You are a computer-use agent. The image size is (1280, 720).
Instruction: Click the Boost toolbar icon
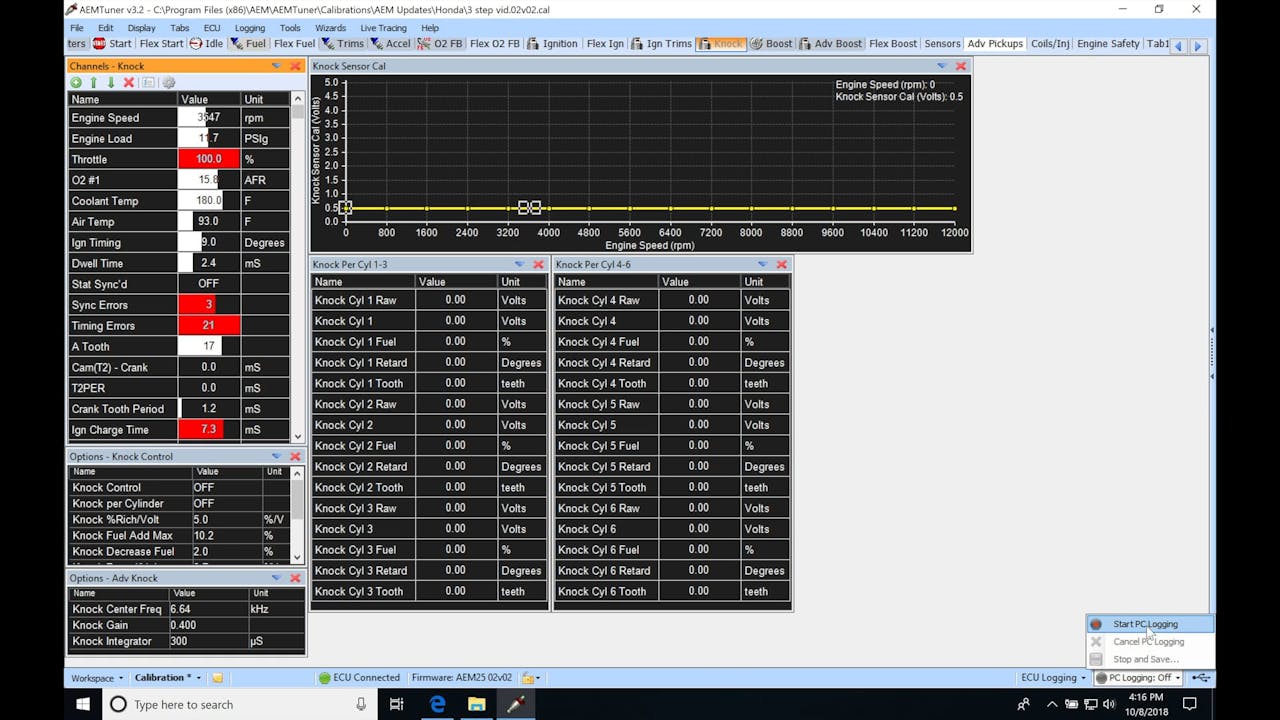coord(770,43)
